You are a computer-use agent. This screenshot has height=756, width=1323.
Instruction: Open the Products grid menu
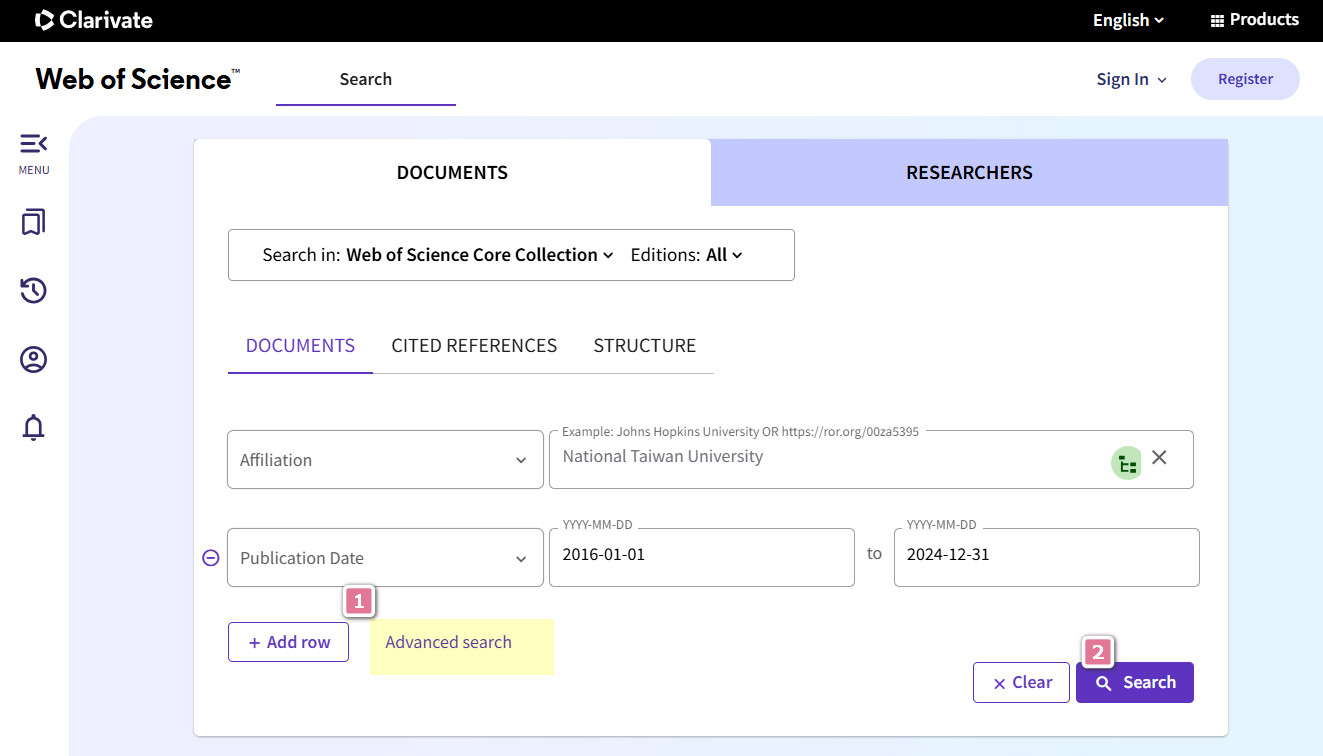(1254, 20)
